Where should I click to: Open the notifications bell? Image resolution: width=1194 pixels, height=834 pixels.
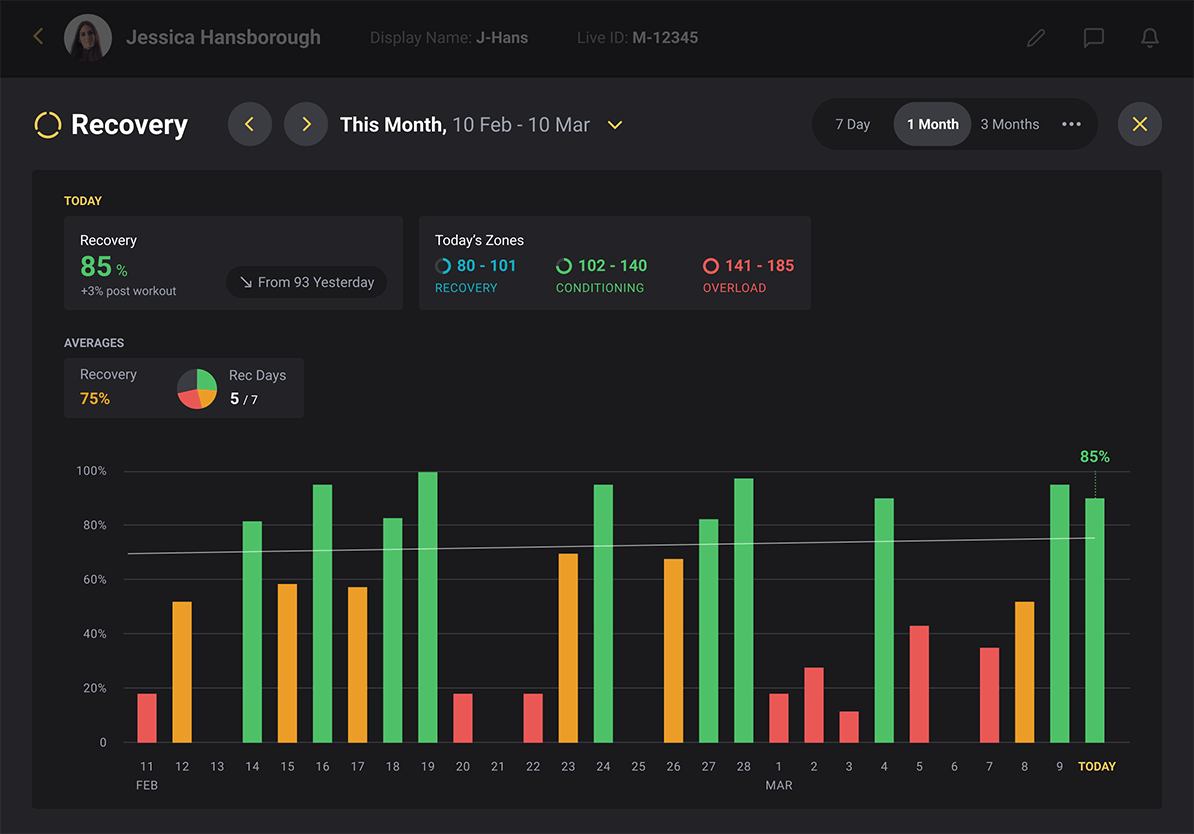pyautogui.click(x=1150, y=38)
